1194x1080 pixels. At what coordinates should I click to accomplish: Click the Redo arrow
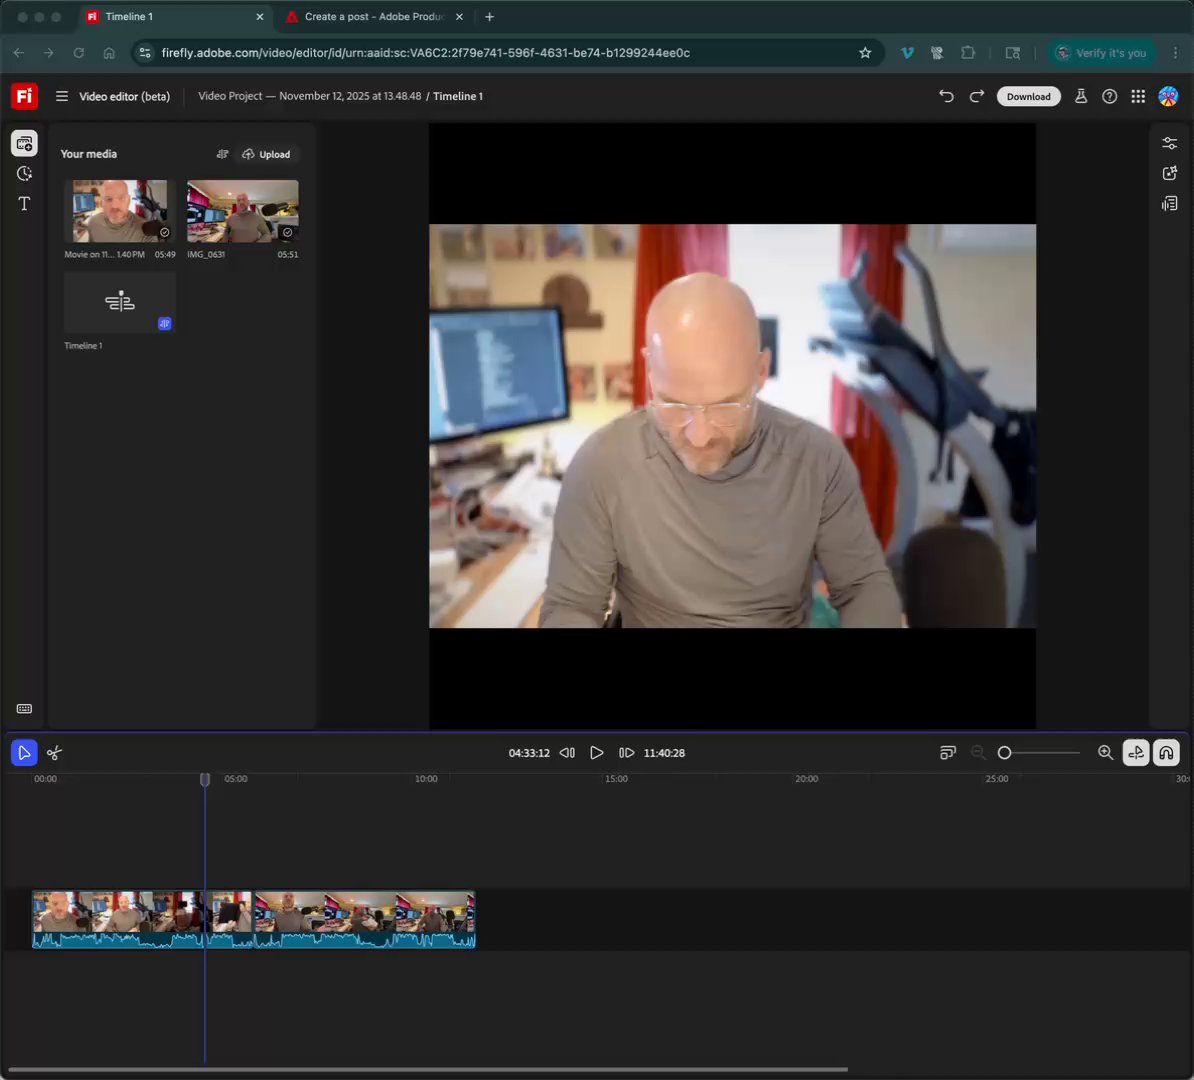point(976,96)
